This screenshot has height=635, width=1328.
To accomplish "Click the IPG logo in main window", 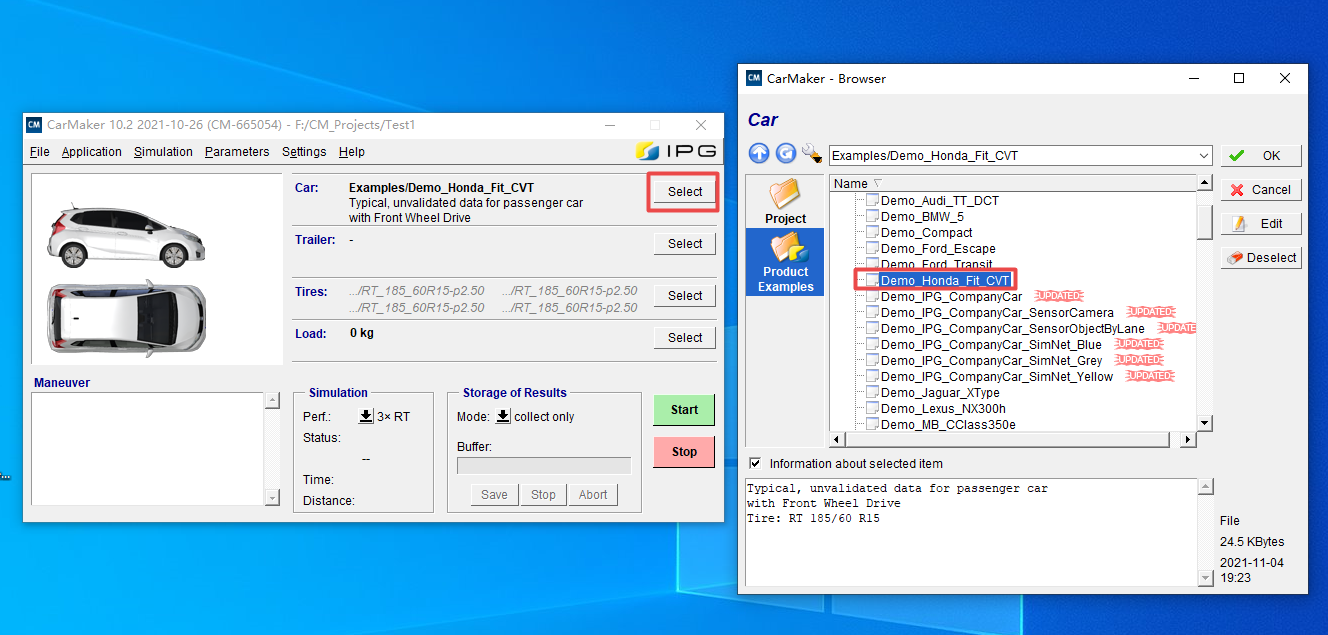I will click(677, 151).
